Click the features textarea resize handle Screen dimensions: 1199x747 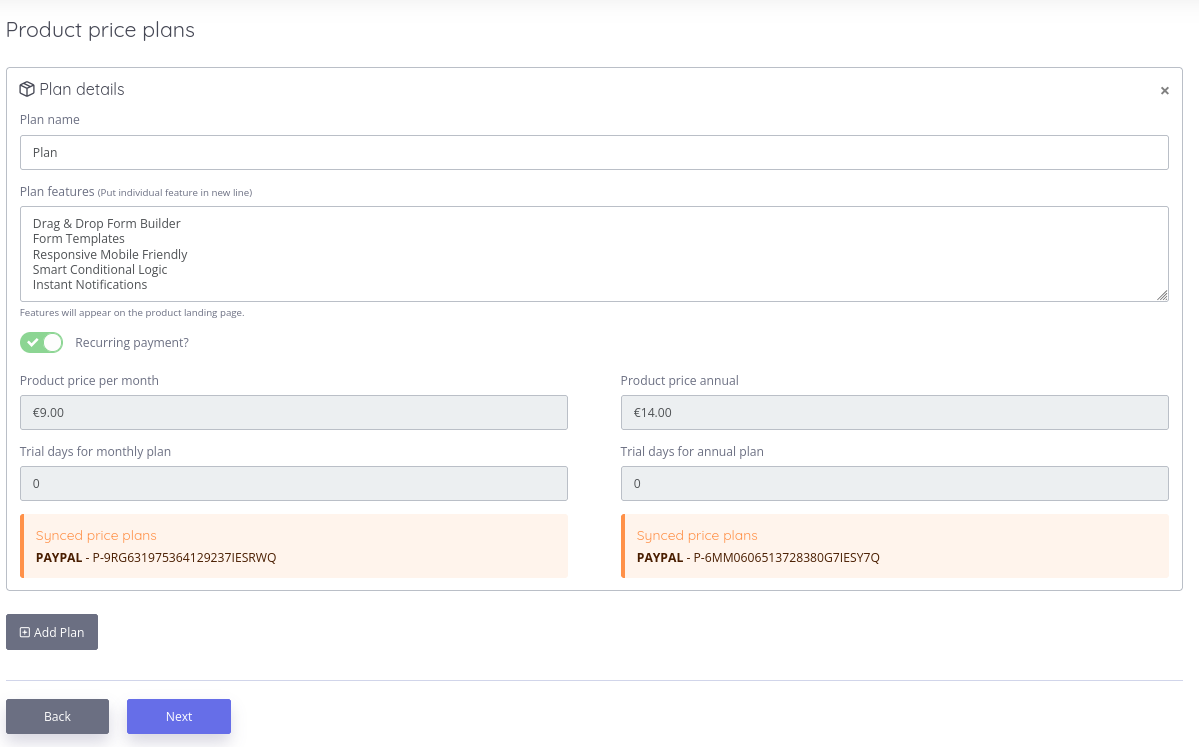[1162, 295]
